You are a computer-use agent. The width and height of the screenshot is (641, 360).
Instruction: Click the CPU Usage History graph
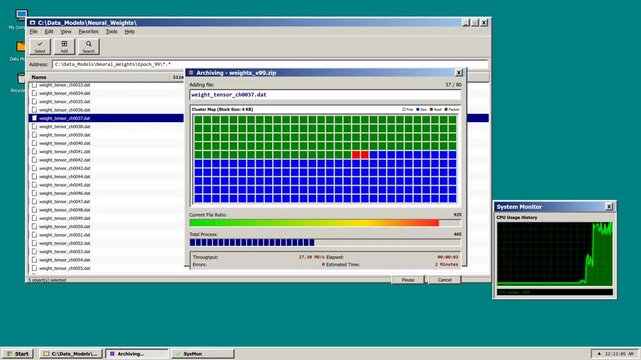click(555, 254)
